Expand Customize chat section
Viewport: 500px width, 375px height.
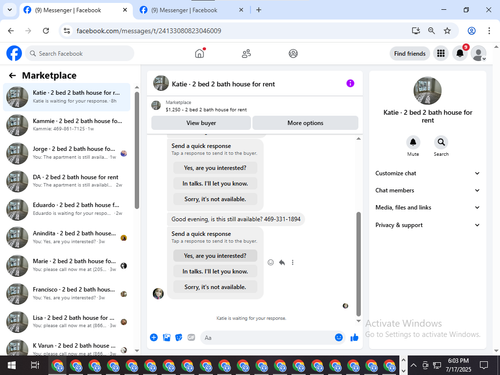pyautogui.click(x=427, y=173)
